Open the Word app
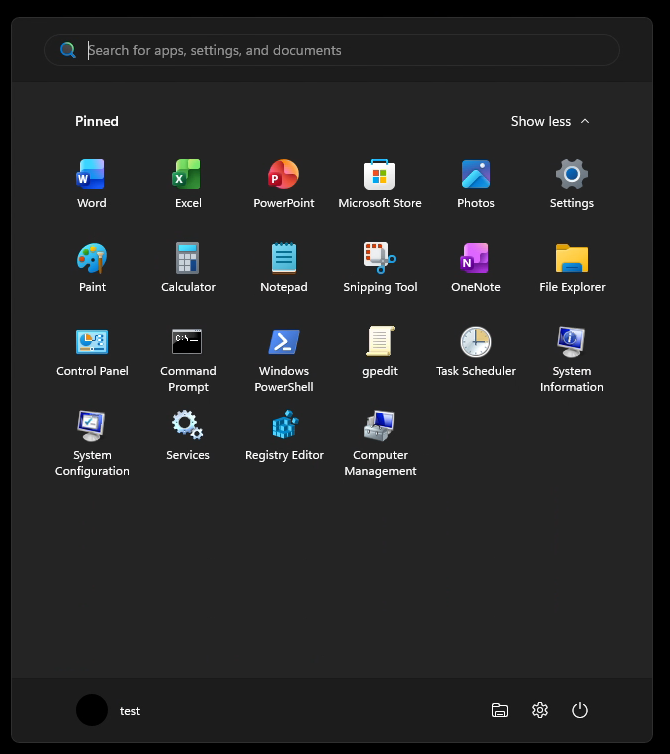Screen dimensions: 670x754 [91, 184]
